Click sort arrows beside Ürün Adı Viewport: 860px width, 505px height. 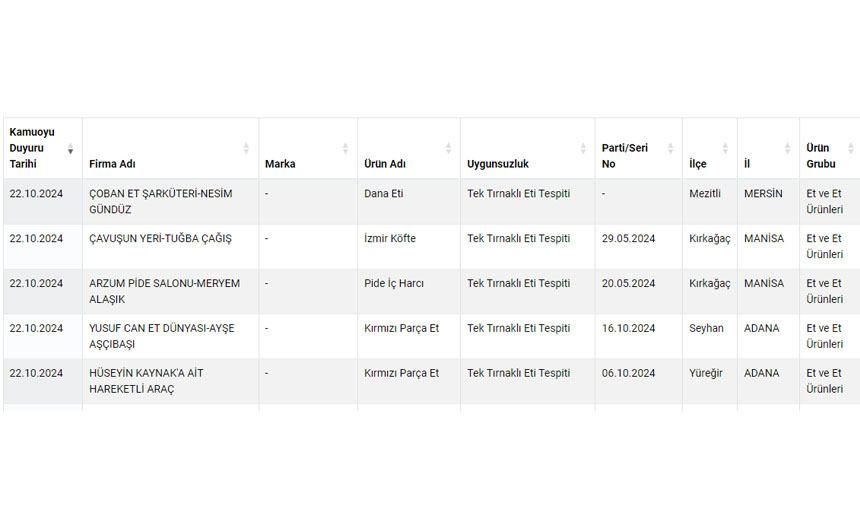(448, 149)
